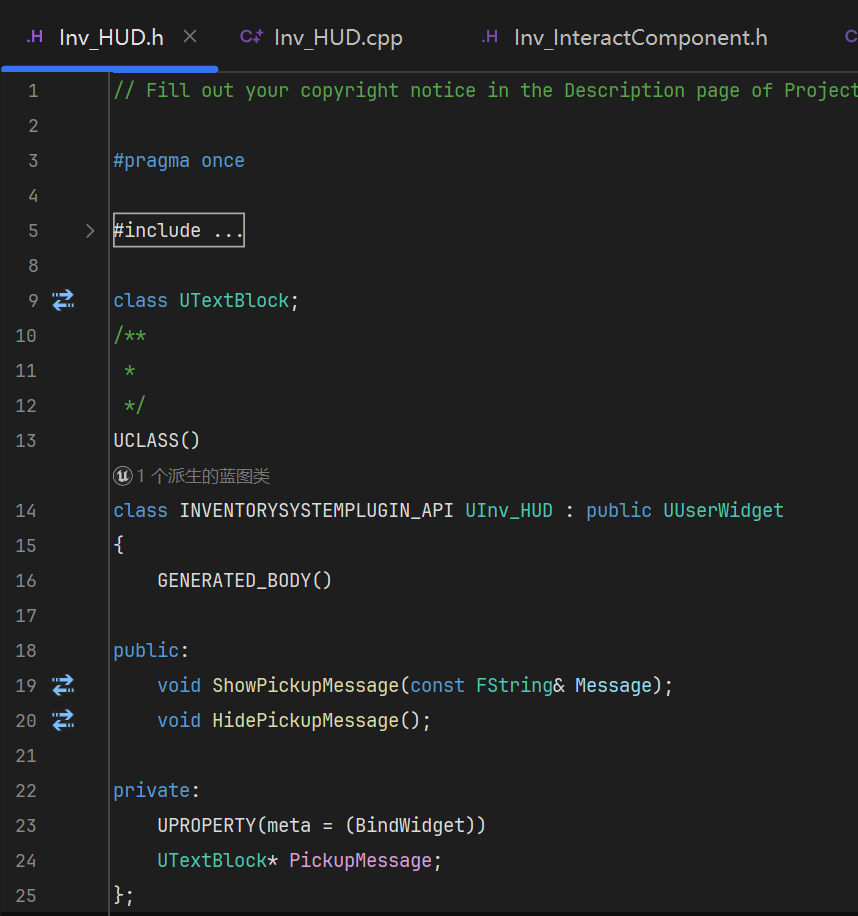Click the .H icon on Inv_InteractComponent.h tab
This screenshot has width=858, height=916.
pyautogui.click(x=489, y=37)
